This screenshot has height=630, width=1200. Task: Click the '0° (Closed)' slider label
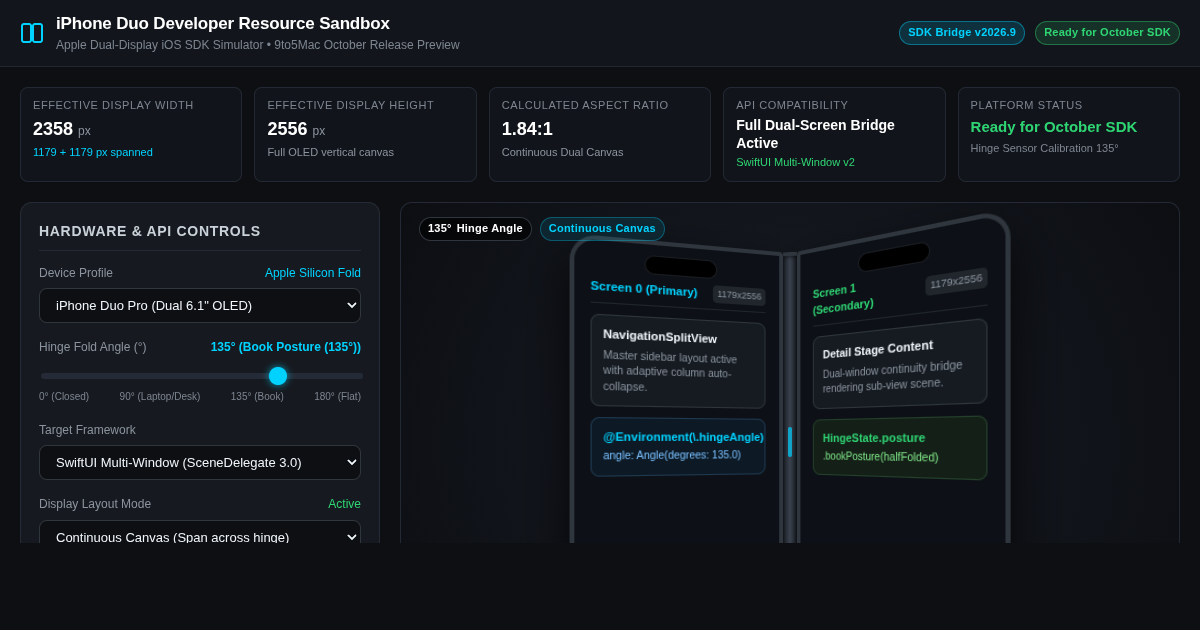64,397
